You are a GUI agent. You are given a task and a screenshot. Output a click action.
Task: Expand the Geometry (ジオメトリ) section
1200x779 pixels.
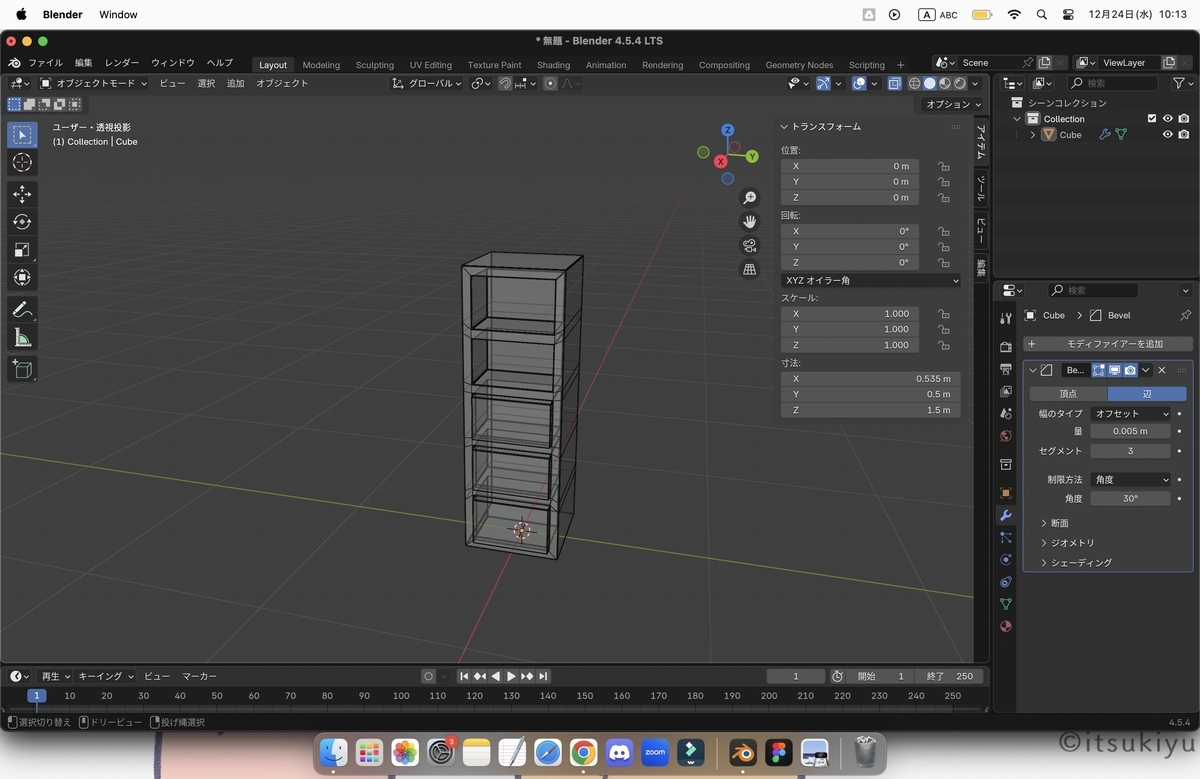pos(1067,543)
